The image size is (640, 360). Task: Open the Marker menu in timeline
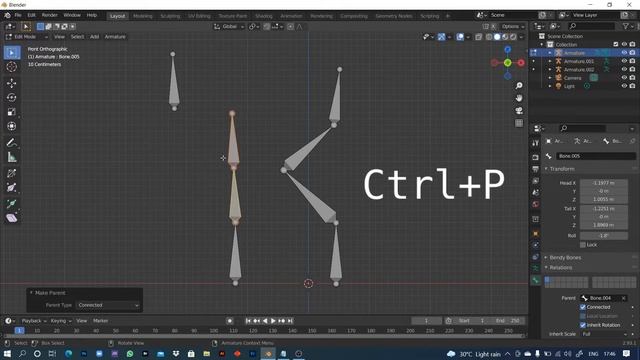click(100, 321)
